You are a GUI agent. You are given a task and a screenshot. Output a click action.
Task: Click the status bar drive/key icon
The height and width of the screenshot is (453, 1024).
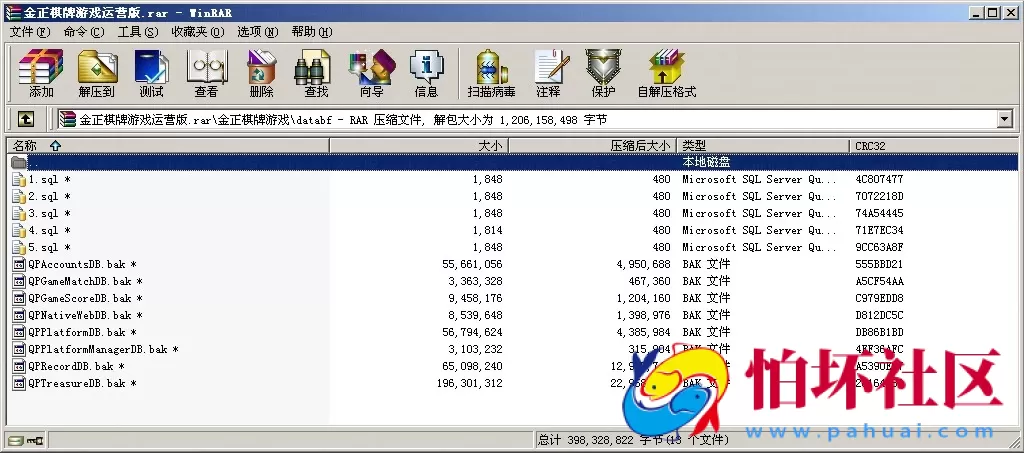[25, 441]
